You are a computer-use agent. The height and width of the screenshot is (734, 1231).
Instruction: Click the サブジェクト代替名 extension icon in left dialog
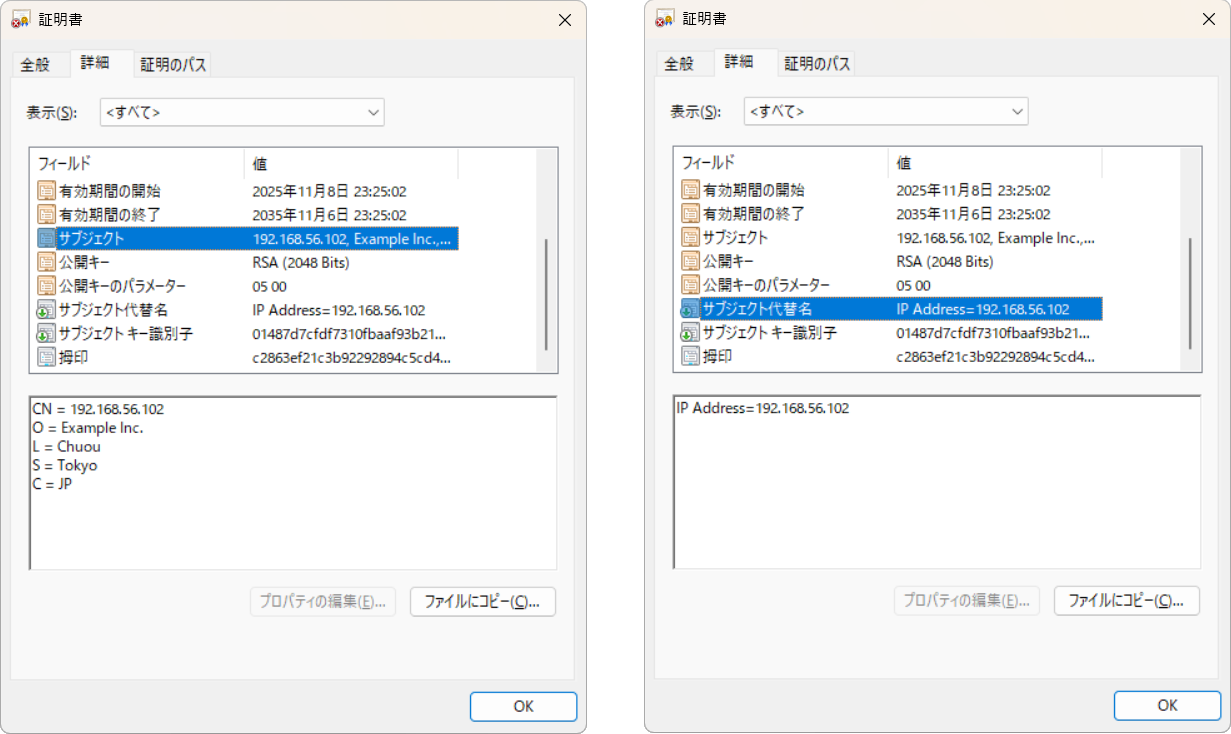coord(47,310)
